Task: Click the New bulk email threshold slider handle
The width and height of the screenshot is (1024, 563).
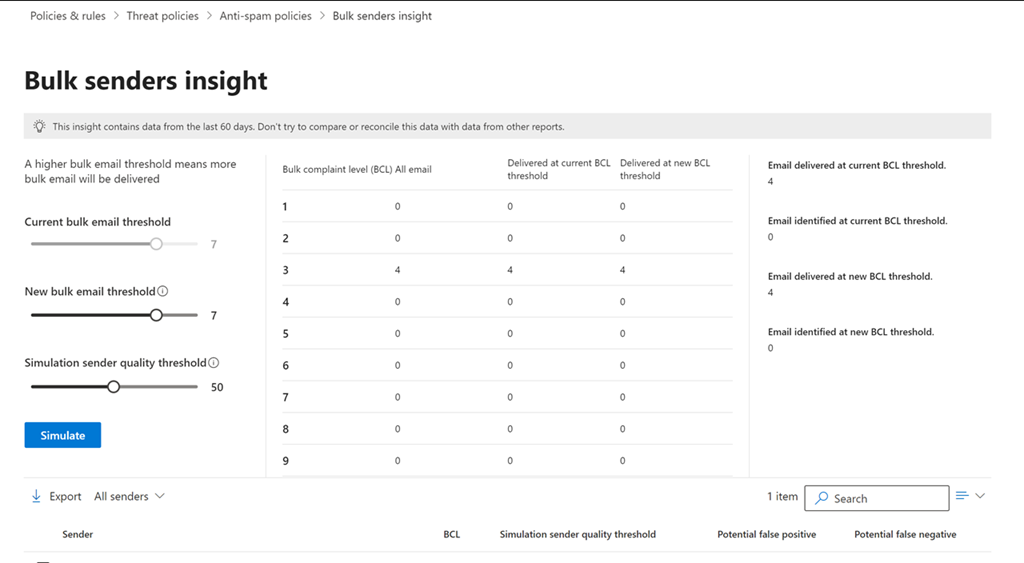Action: click(x=156, y=315)
